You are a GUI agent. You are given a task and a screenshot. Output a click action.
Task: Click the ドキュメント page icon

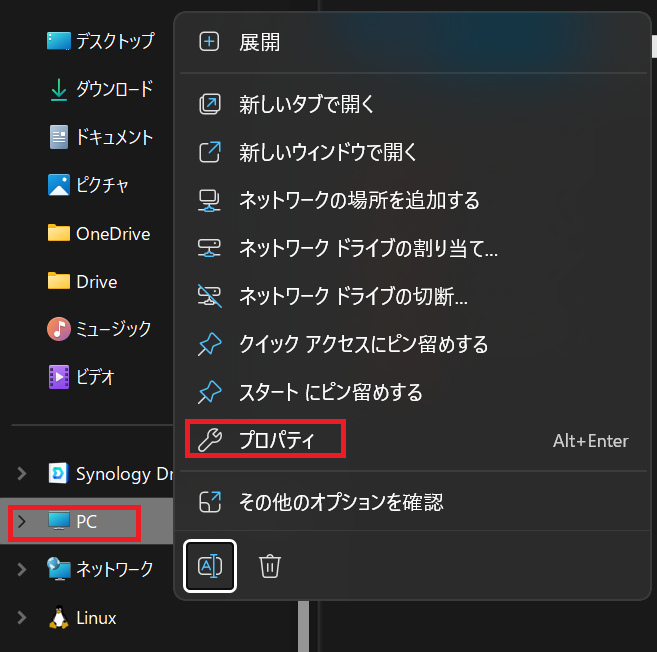pos(59,137)
